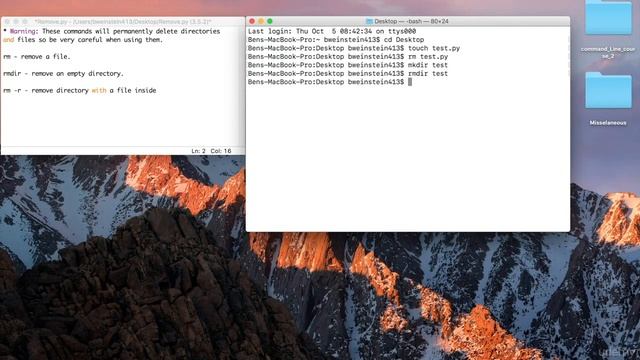640x360 pixels.
Task: Click the Misselaneous folder label
Action: click(608, 122)
